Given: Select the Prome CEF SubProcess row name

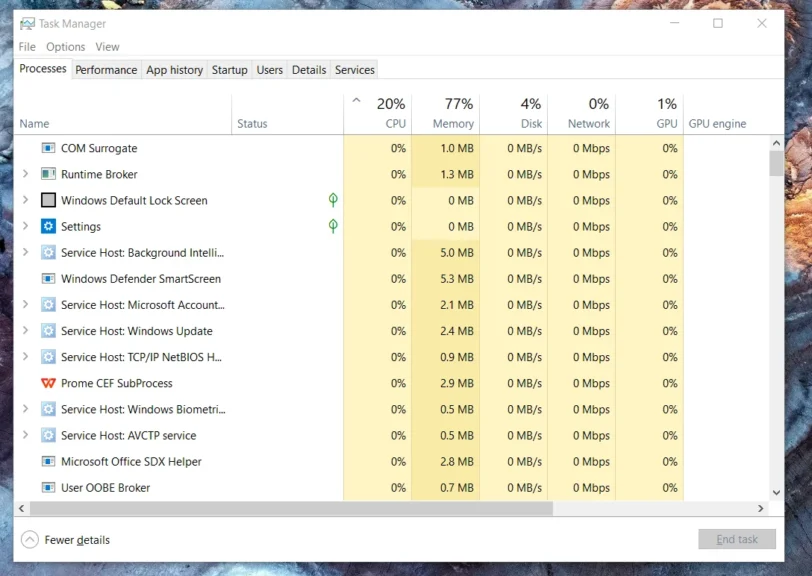Looking at the screenshot, I should pyautogui.click(x=117, y=383).
